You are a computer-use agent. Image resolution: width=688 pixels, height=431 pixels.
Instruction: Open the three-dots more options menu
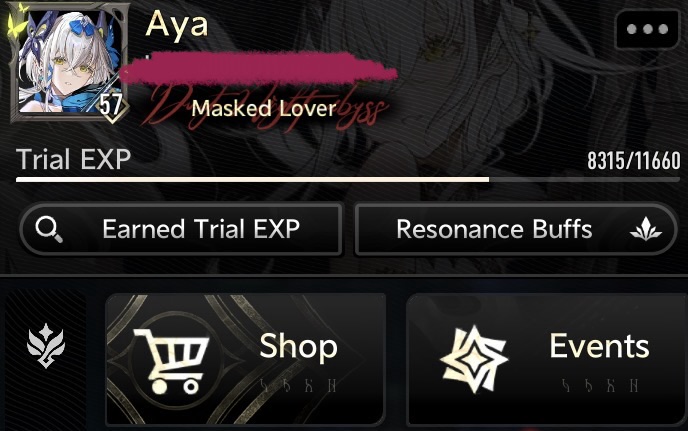click(647, 29)
